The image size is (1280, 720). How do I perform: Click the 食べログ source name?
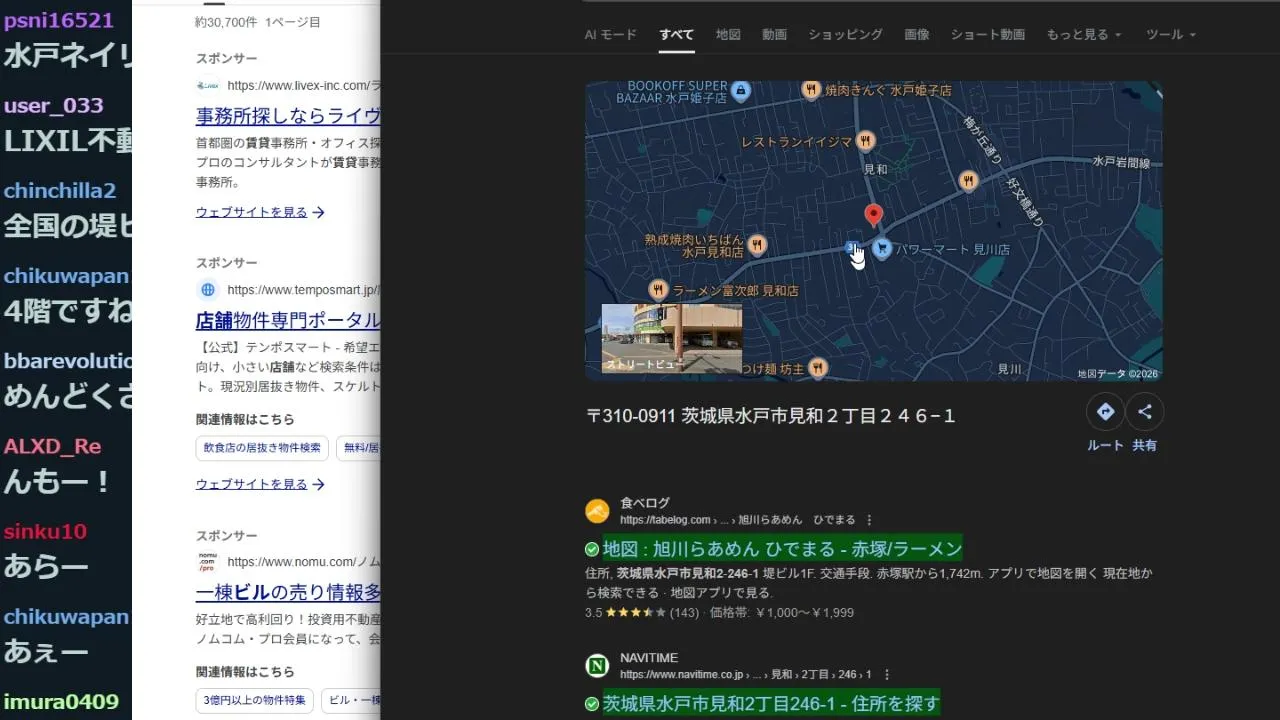[x=645, y=503]
